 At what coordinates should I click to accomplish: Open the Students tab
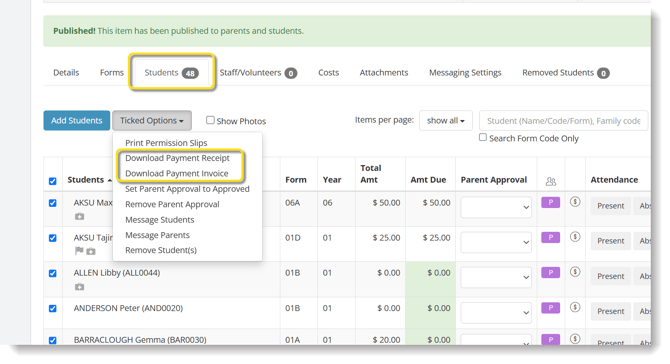pyautogui.click(x=171, y=73)
